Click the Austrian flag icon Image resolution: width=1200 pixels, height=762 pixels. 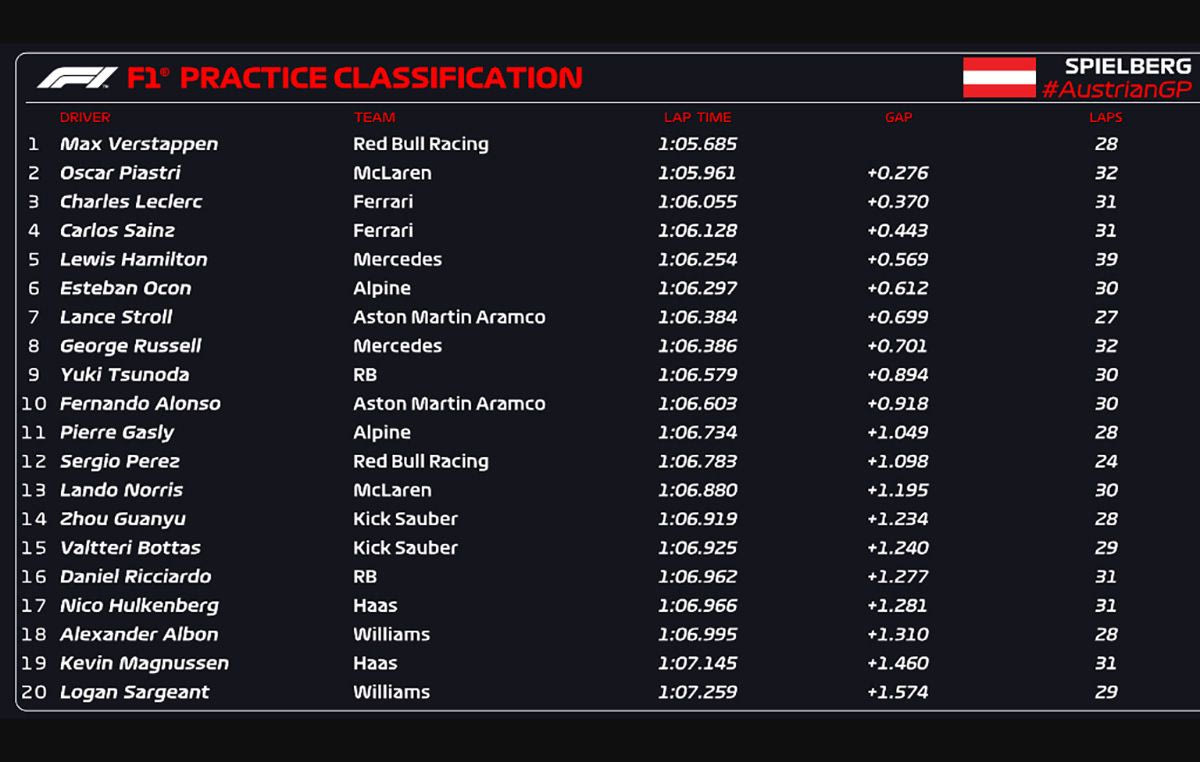pyautogui.click(x=999, y=77)
